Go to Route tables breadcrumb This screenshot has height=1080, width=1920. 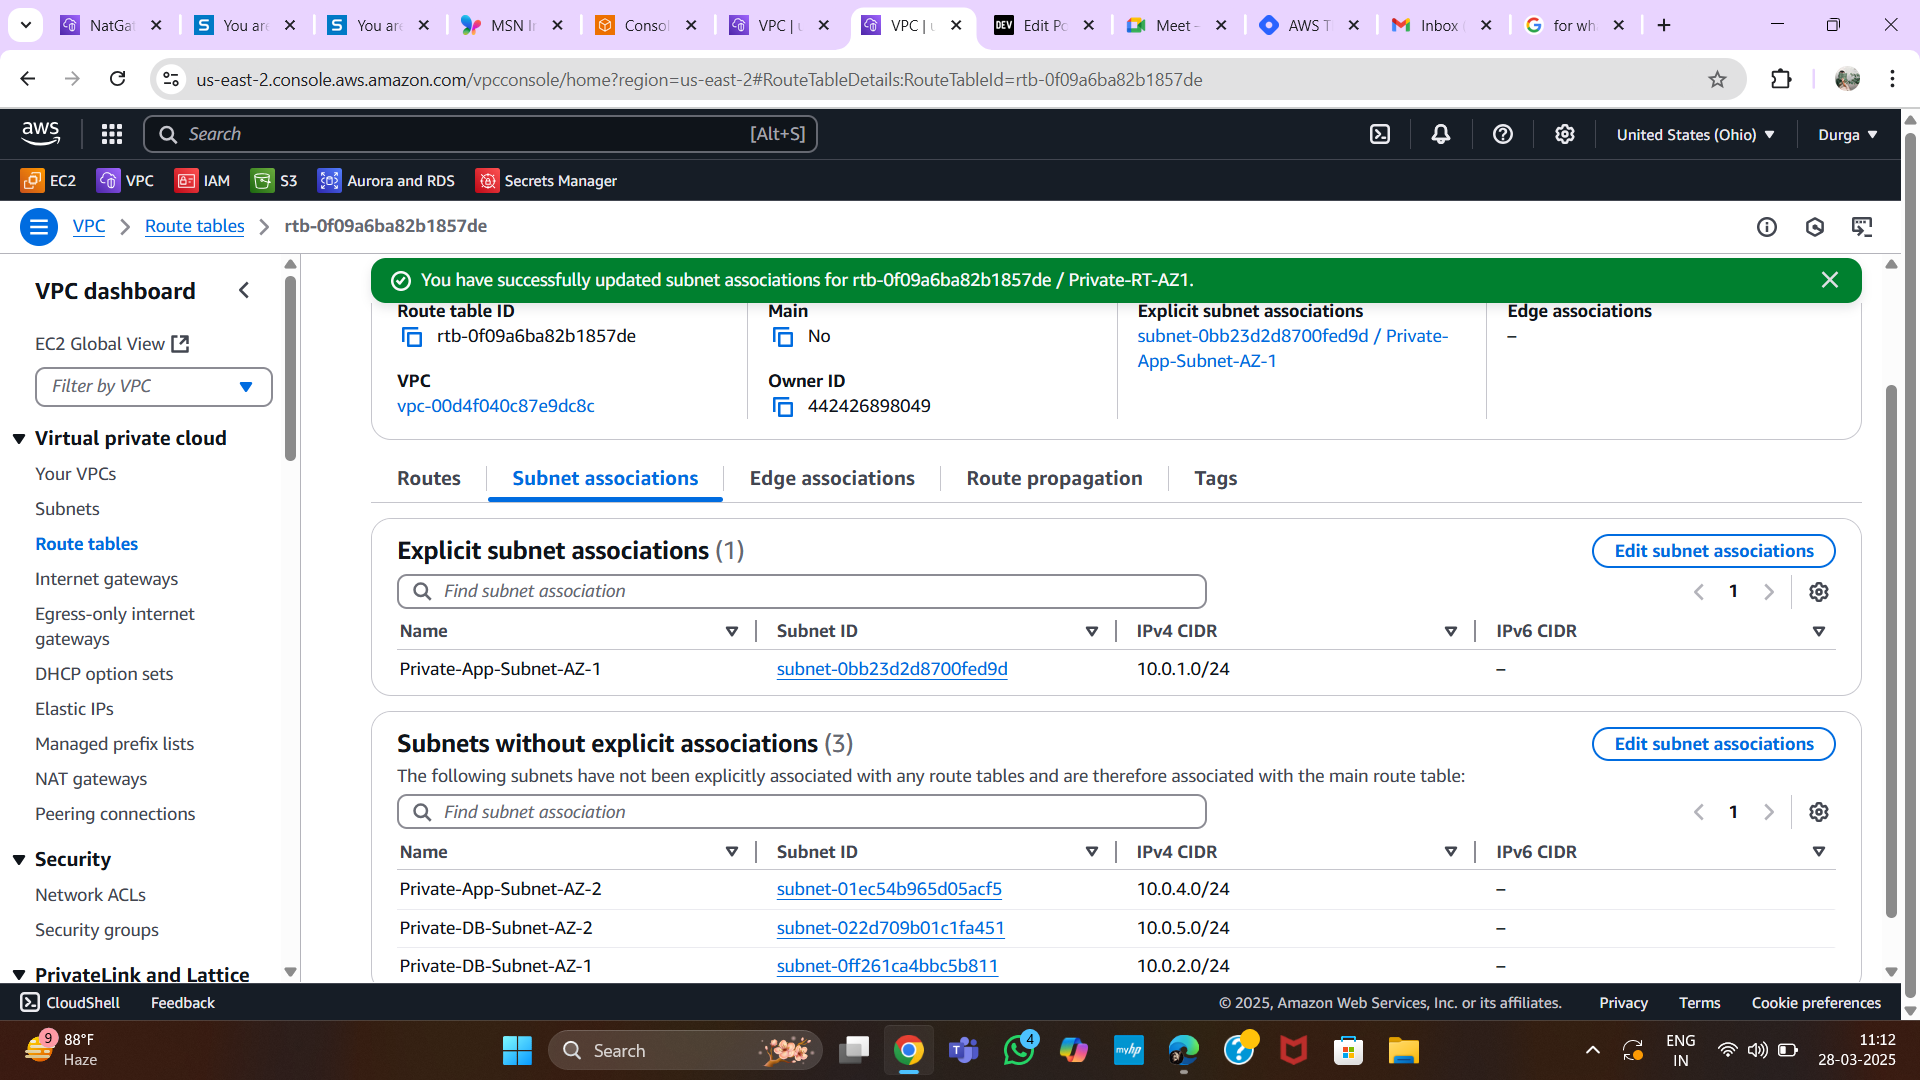(194, 227)
